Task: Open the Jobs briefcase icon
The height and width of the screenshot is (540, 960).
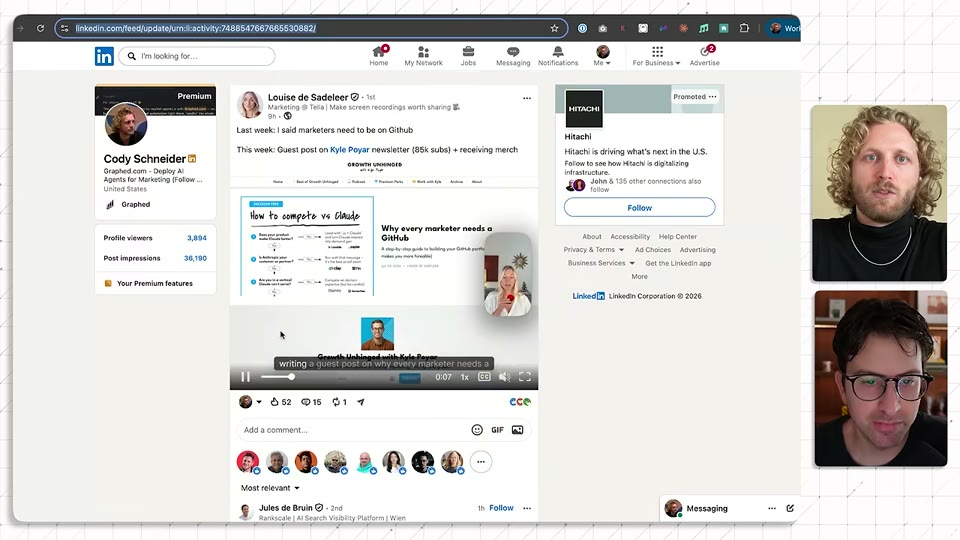Action: click(x=468, y=52)
